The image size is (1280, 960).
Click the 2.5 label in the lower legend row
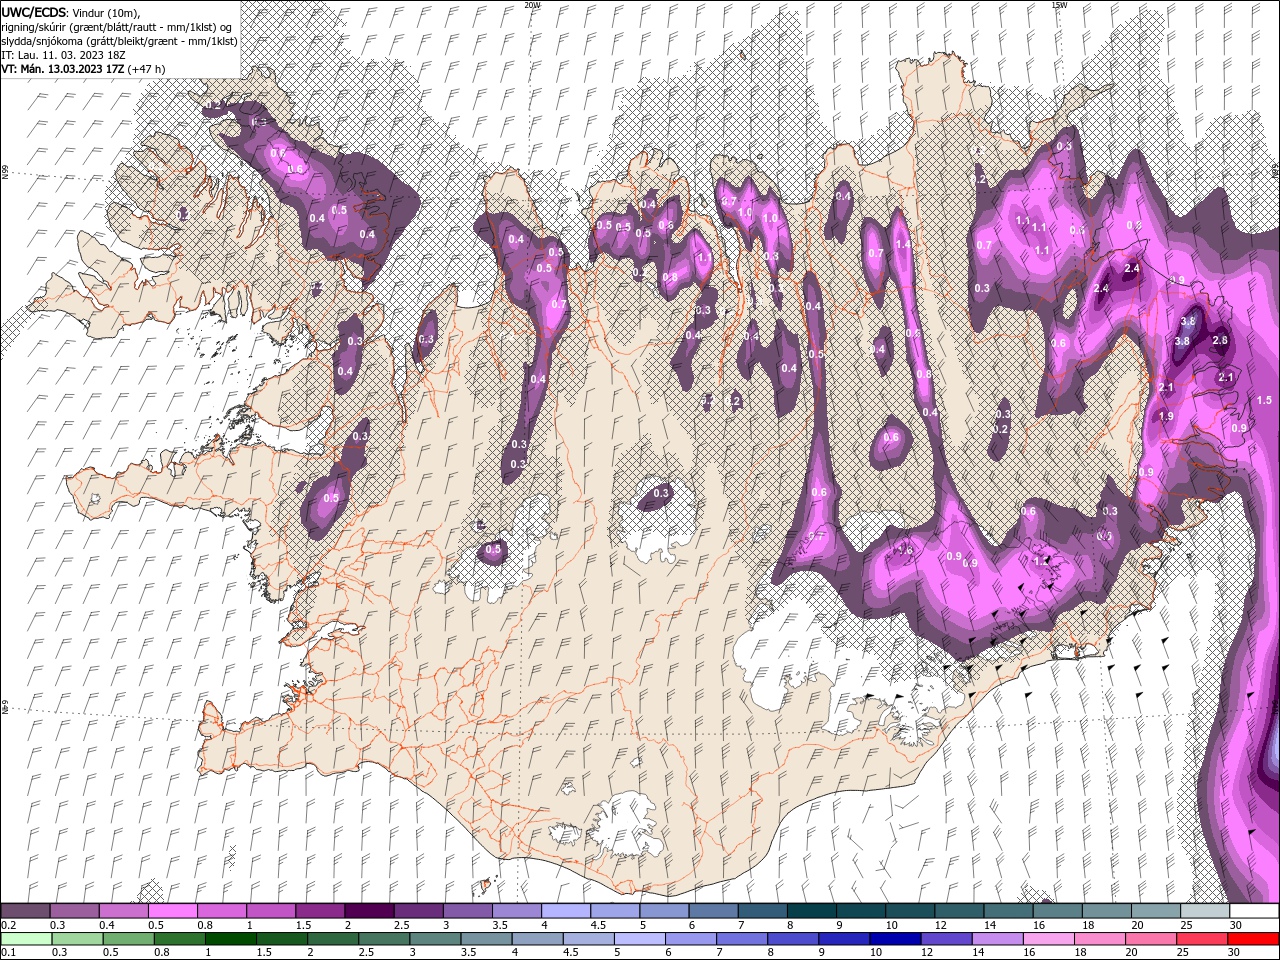pyautogui.click(x=366, y=952)
